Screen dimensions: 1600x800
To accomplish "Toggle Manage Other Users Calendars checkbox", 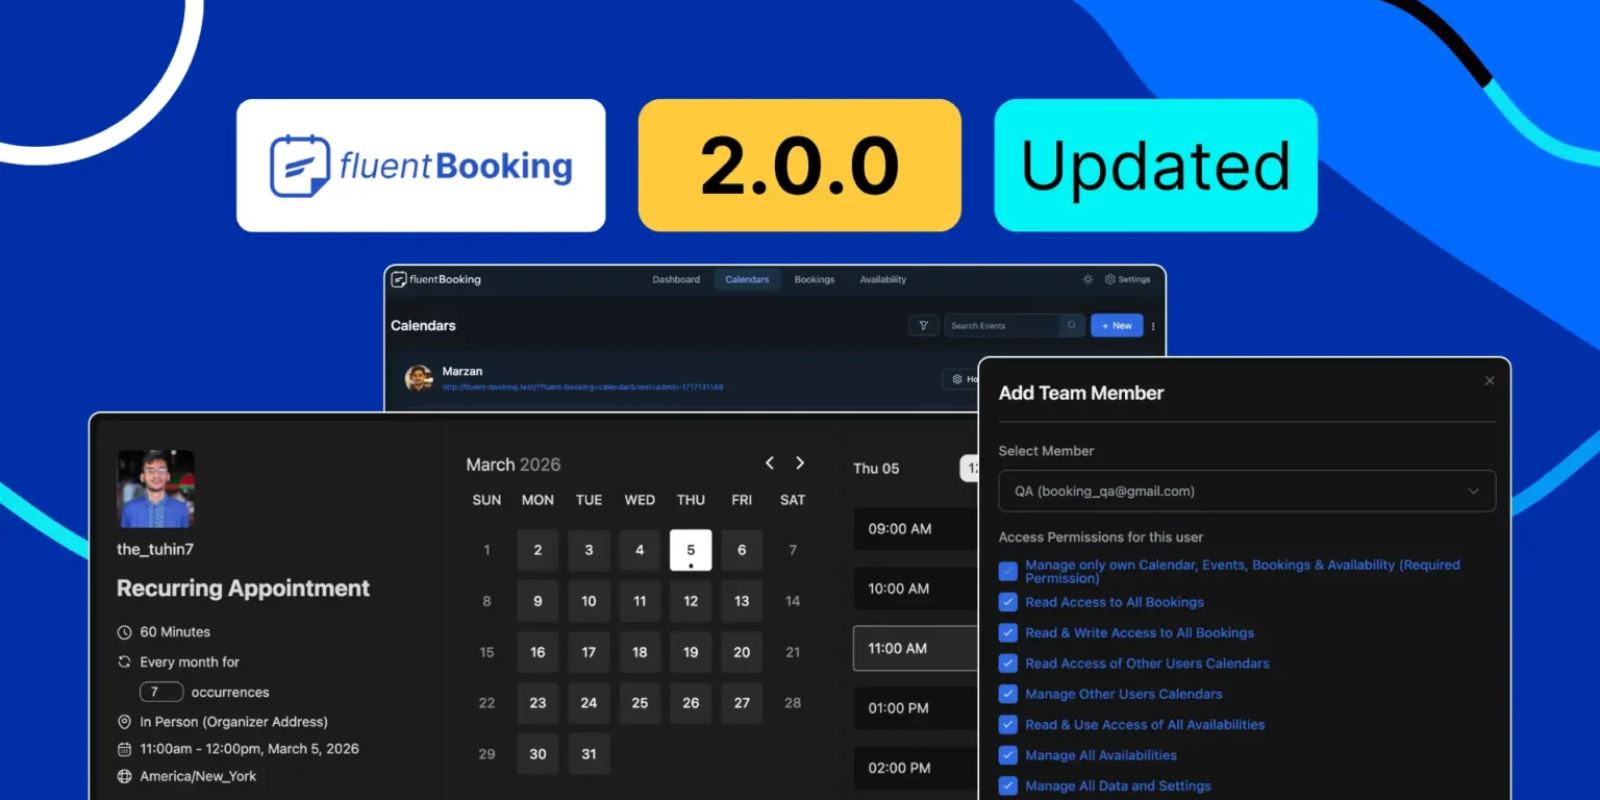I will 1008,695.
